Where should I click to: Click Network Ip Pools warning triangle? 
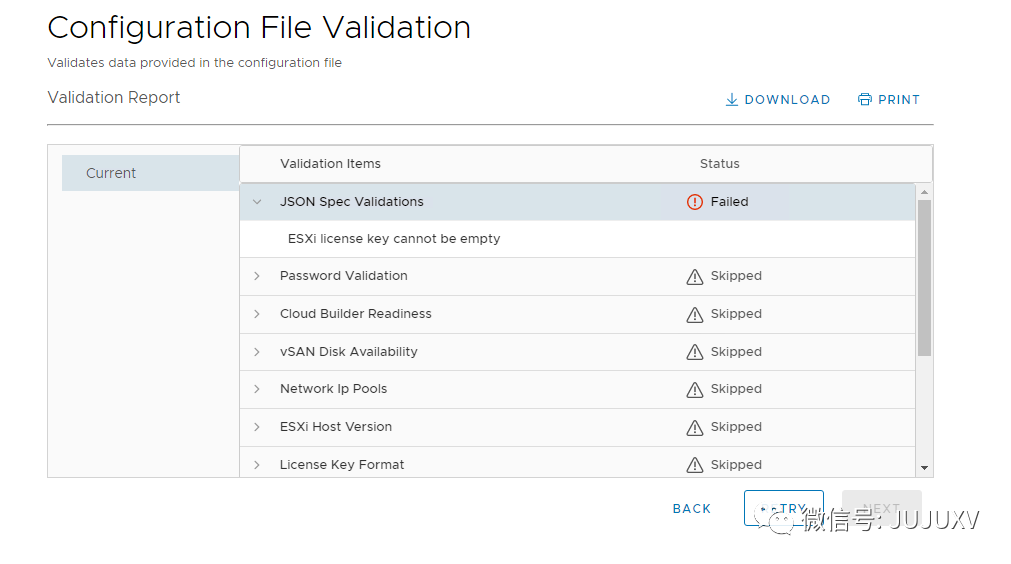[695, 390]
